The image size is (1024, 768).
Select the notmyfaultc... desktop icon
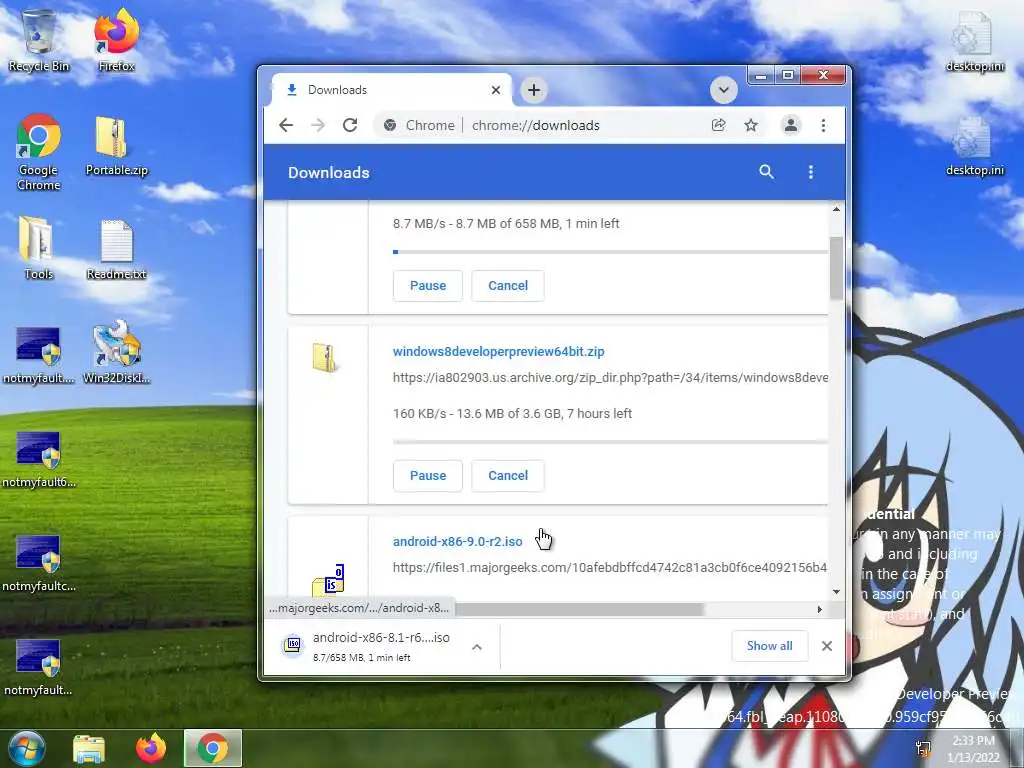[x=39, y=563]
